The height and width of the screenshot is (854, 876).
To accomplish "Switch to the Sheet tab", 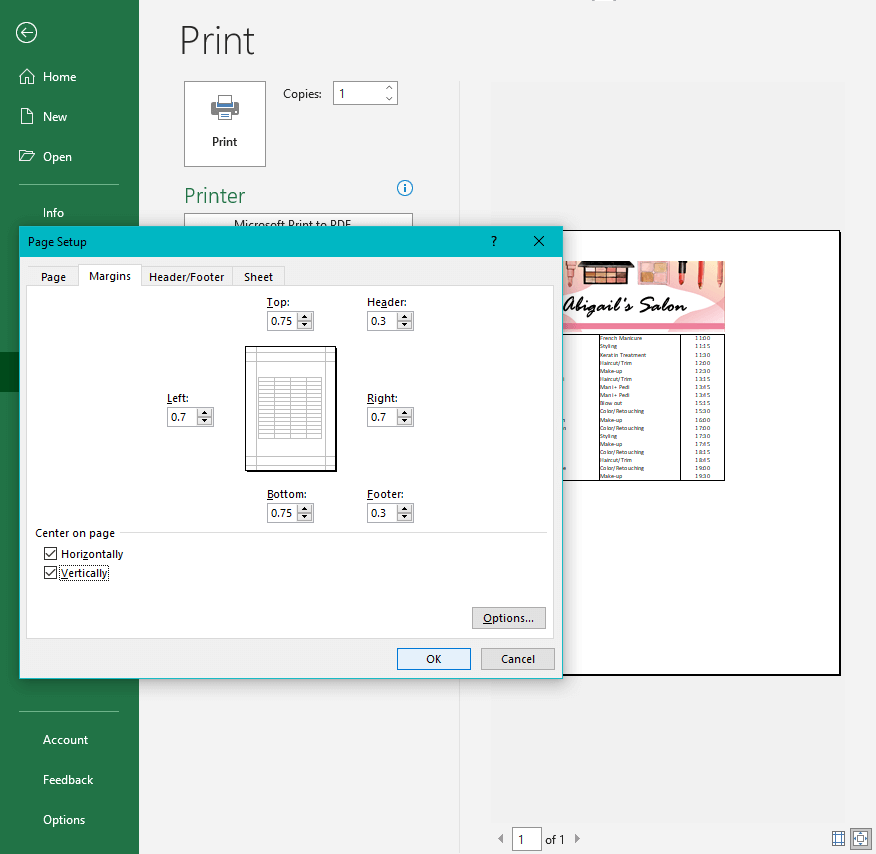I will [258, 277].
